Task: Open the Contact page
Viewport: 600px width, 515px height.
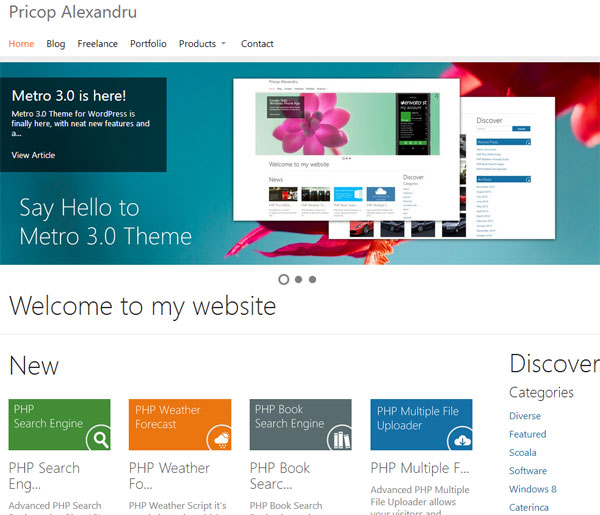Action: [x=257, y=44]
